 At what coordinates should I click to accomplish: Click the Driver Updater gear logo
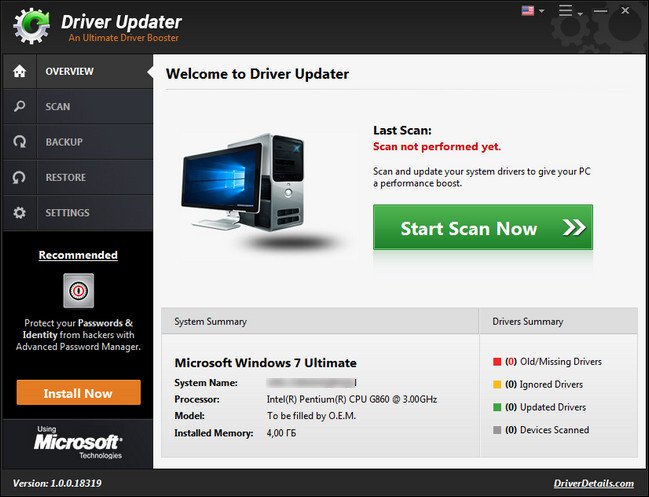31,26
